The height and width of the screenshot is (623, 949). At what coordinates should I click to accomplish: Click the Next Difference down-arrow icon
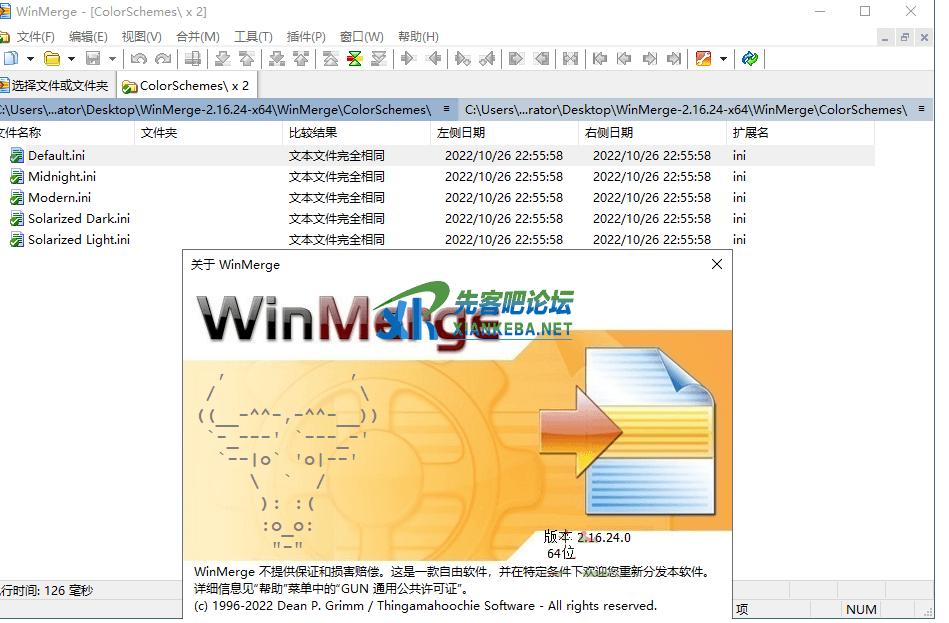point(223,59)
